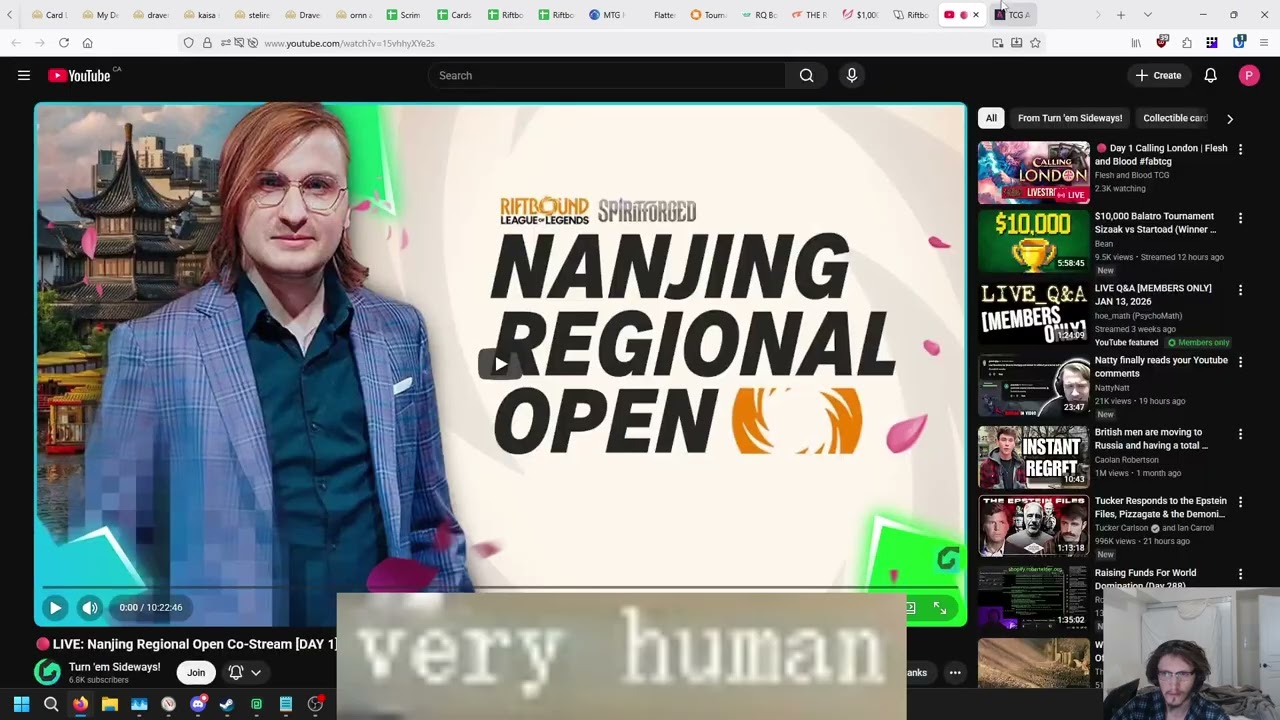Open Steam from taskbar
Viewport: 1280px width, 720px height.
click(227, 704)
